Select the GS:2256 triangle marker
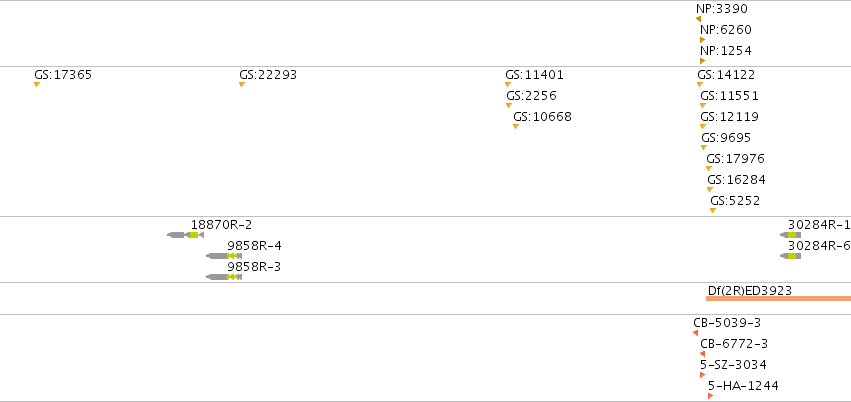The height and width of the screenshot is (402, 851). coord(509,106)
